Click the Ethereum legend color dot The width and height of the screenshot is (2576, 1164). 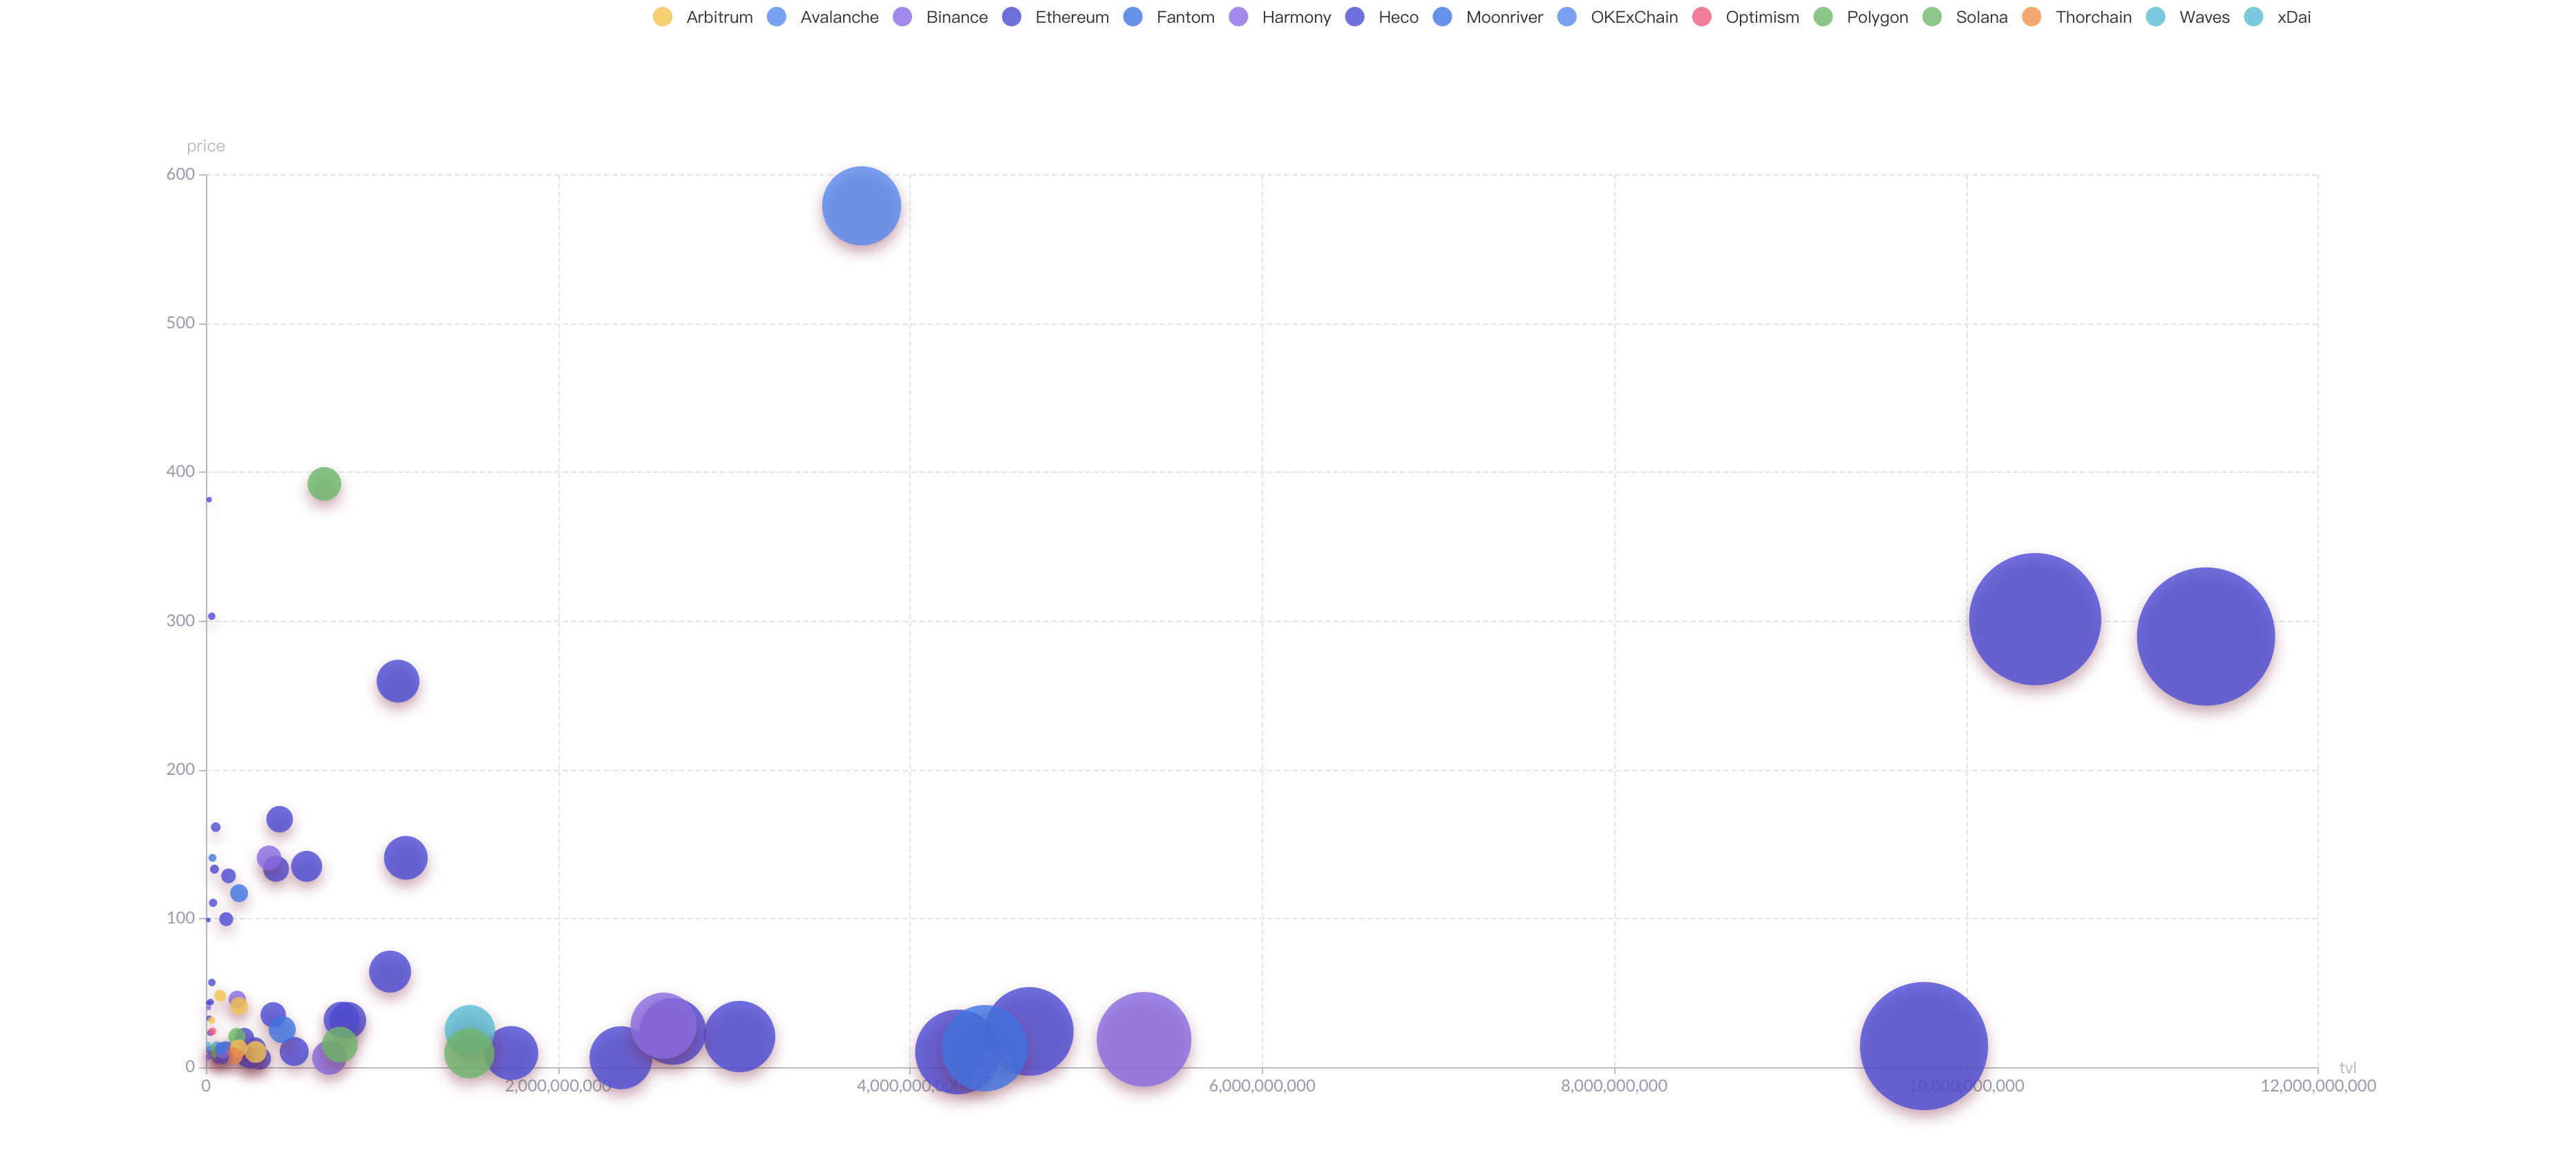pyautogui.click(x=1014, y=17)
